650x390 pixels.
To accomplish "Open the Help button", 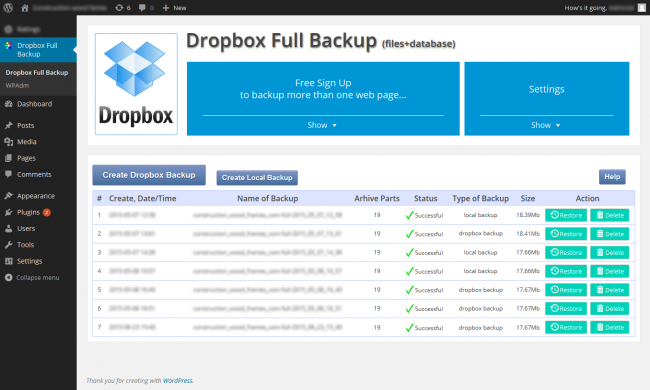I will [612, 177].
